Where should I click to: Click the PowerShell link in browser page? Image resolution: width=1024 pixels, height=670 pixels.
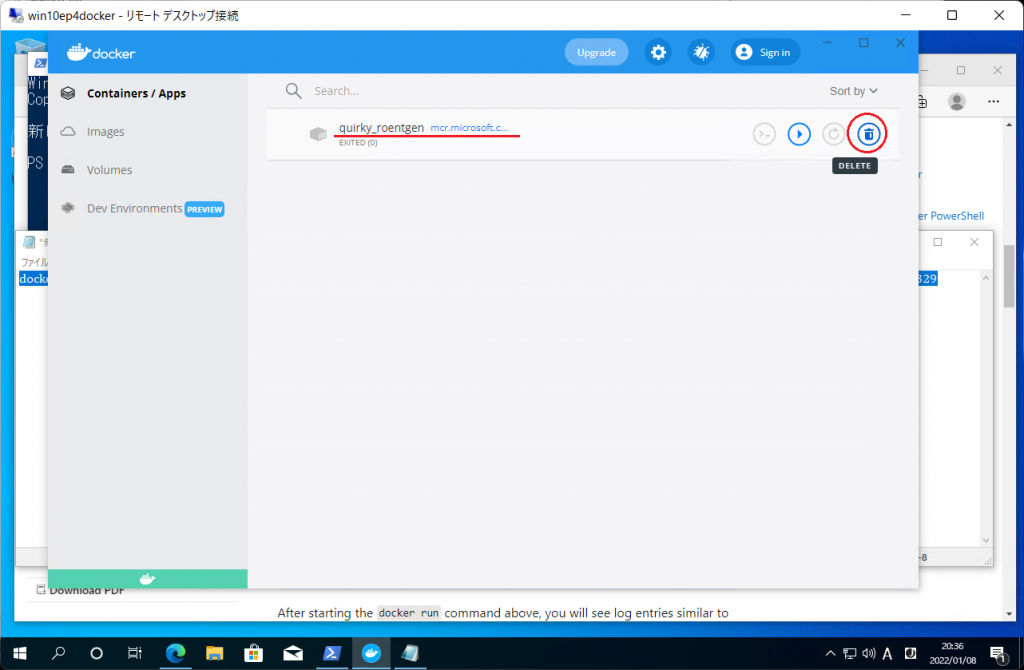pyautogui.click(x=951, y=215)
